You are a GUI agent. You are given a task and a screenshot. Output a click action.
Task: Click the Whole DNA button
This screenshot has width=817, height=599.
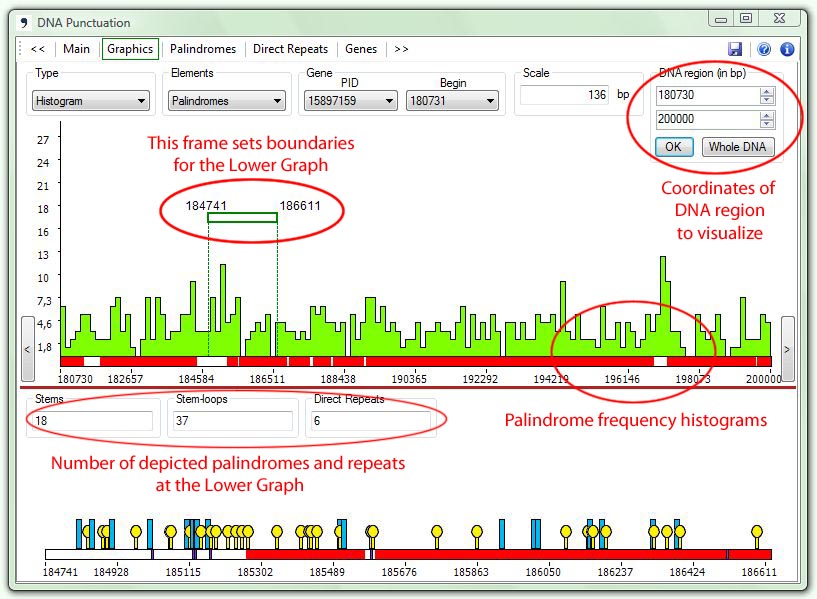737,147
